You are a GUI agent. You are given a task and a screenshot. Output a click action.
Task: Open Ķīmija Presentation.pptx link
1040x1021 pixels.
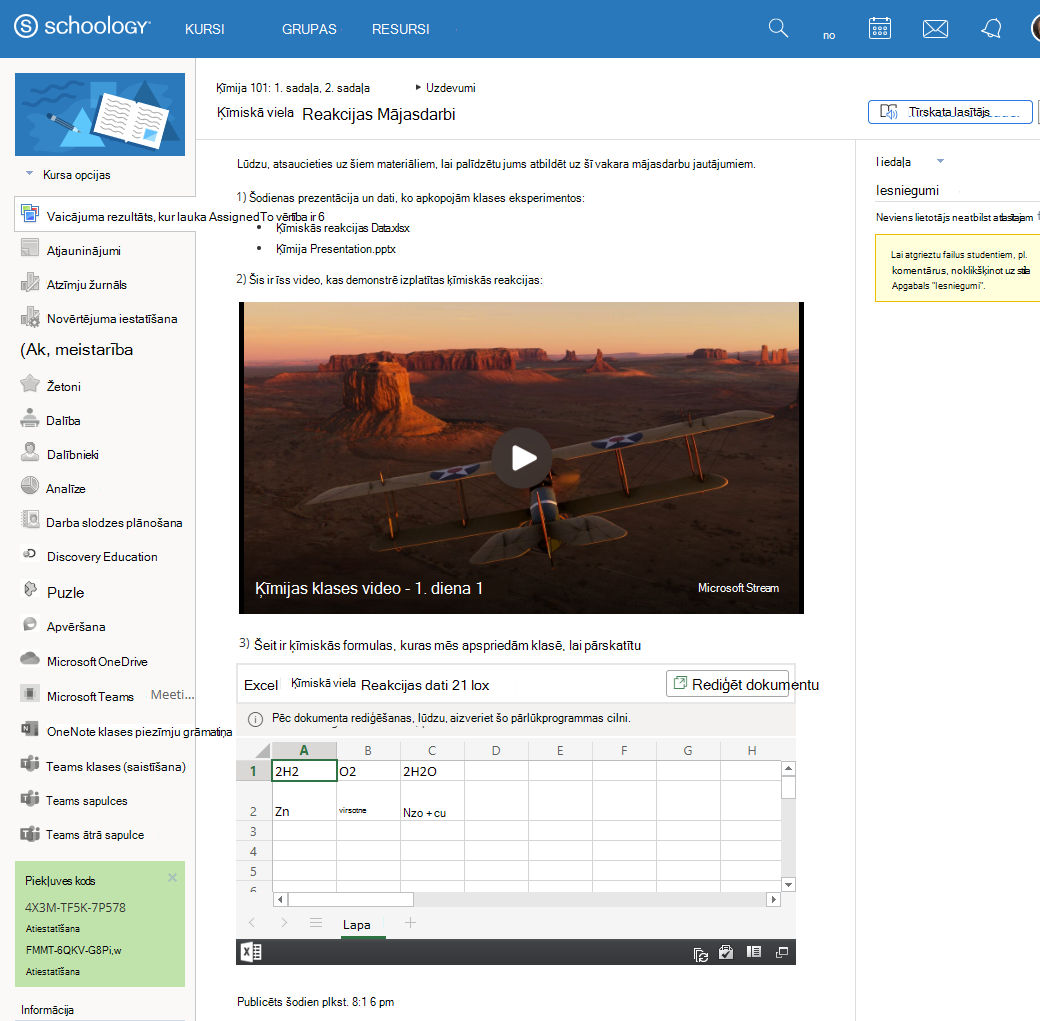[x=336, y=249]
